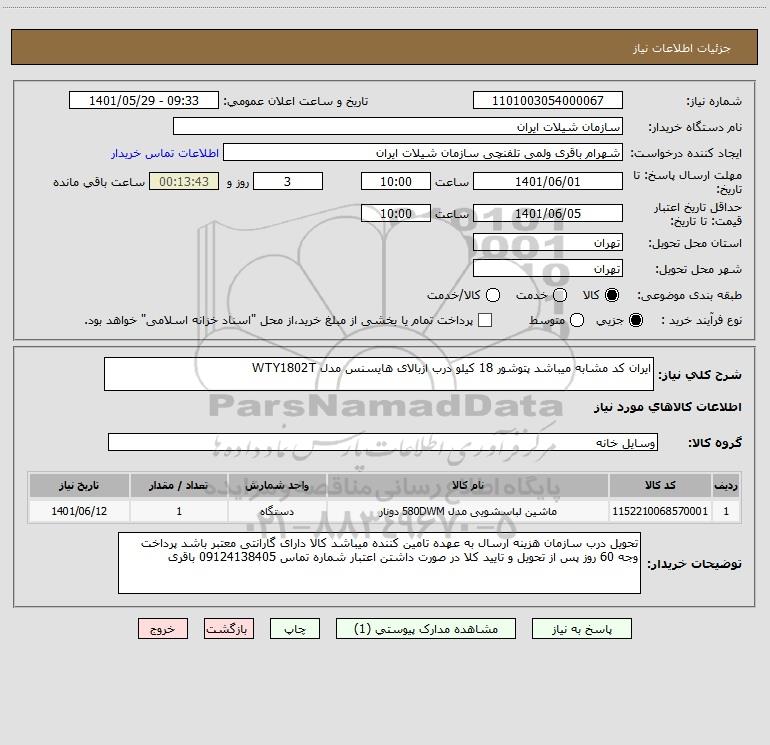
Task: Click the طبقه بندی موضوعی label
Action: point(689,295)
